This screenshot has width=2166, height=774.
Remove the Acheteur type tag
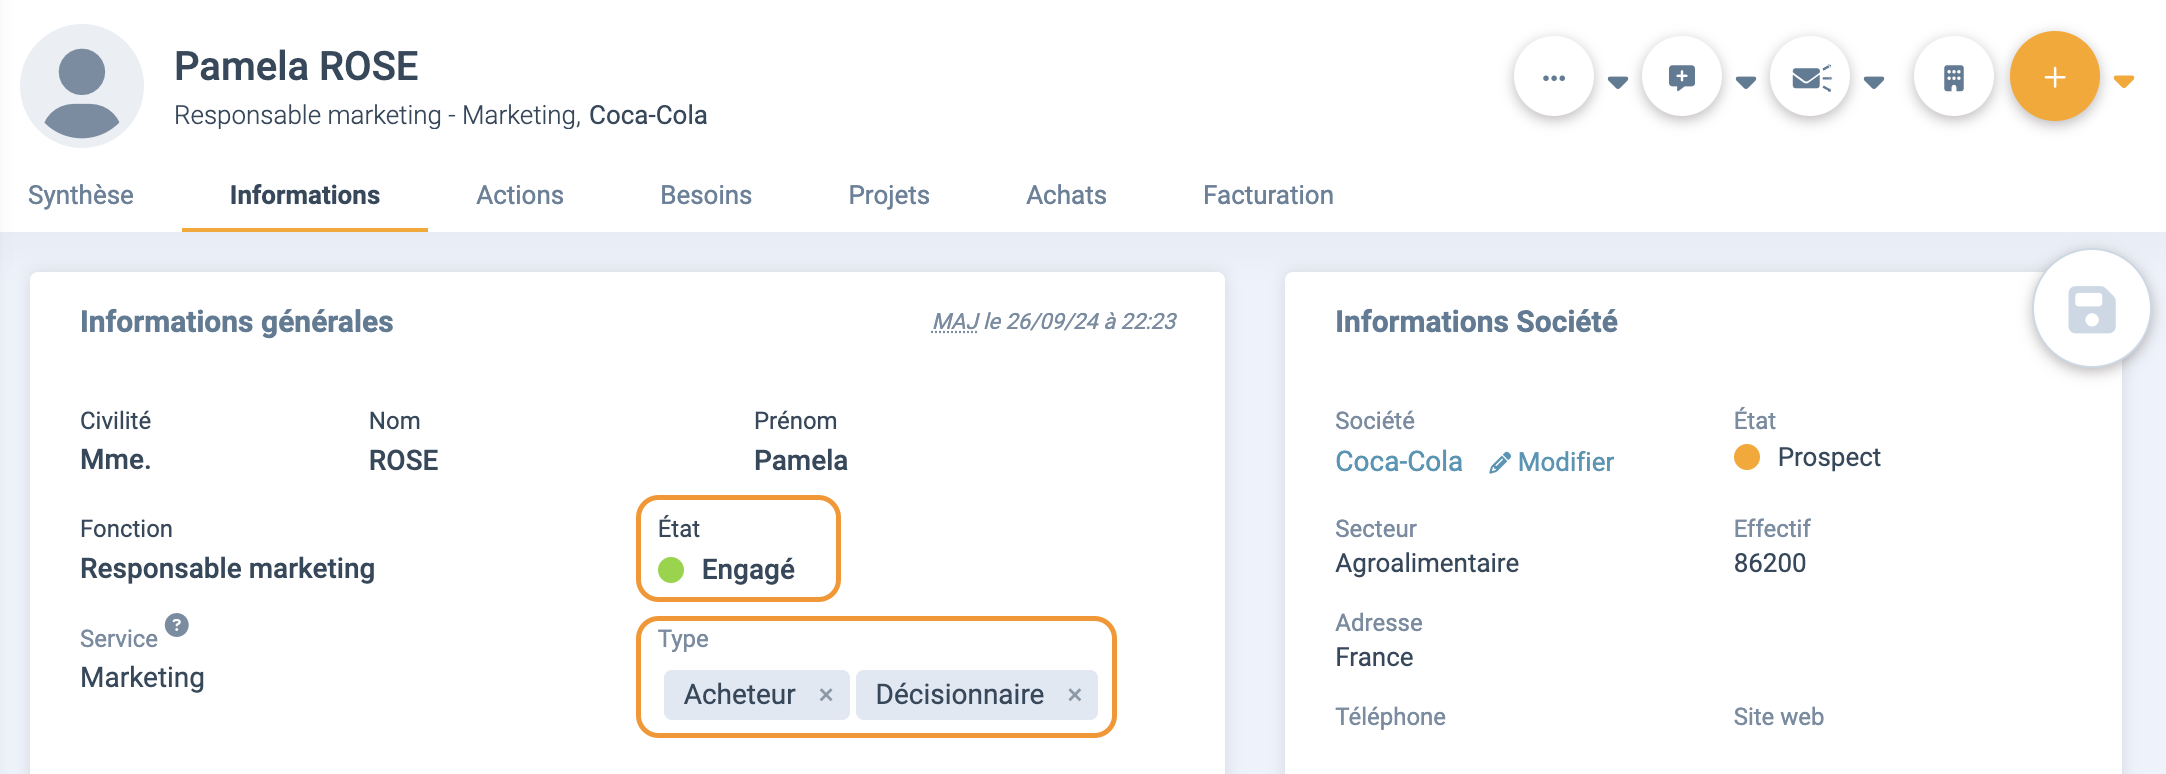tap(826, 695)
